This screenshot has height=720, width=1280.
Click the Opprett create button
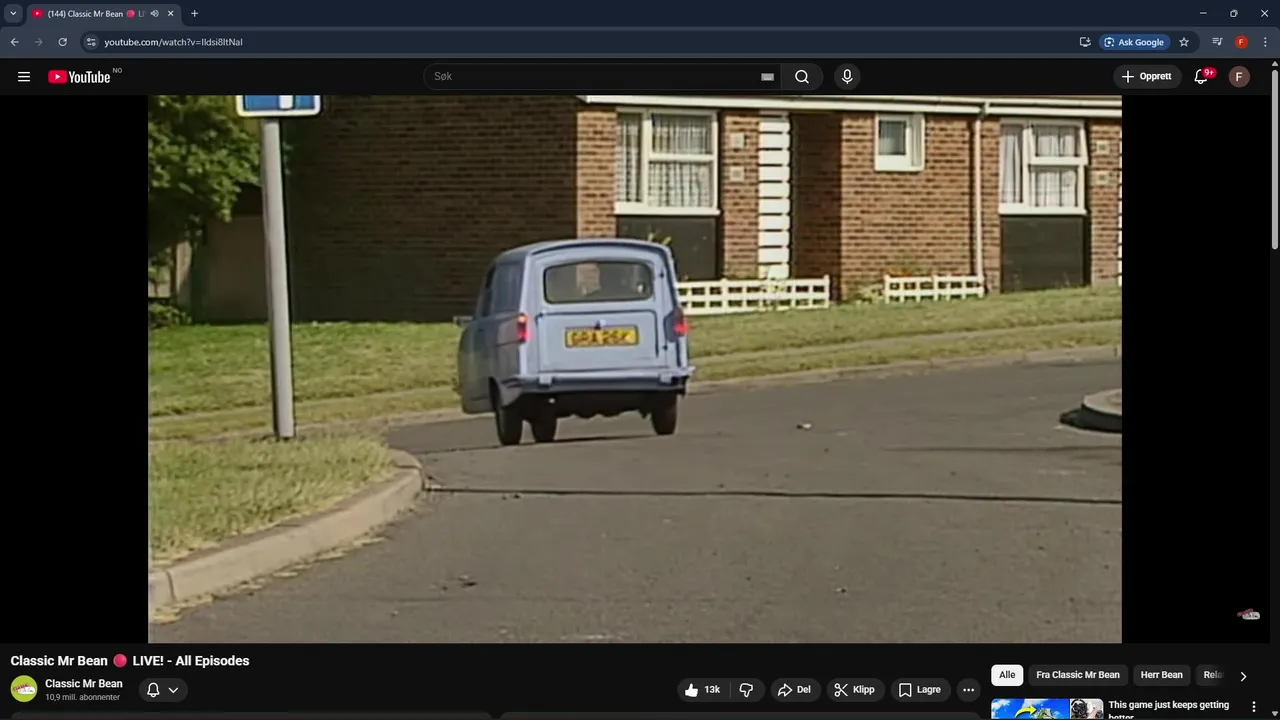point(1147,77)
